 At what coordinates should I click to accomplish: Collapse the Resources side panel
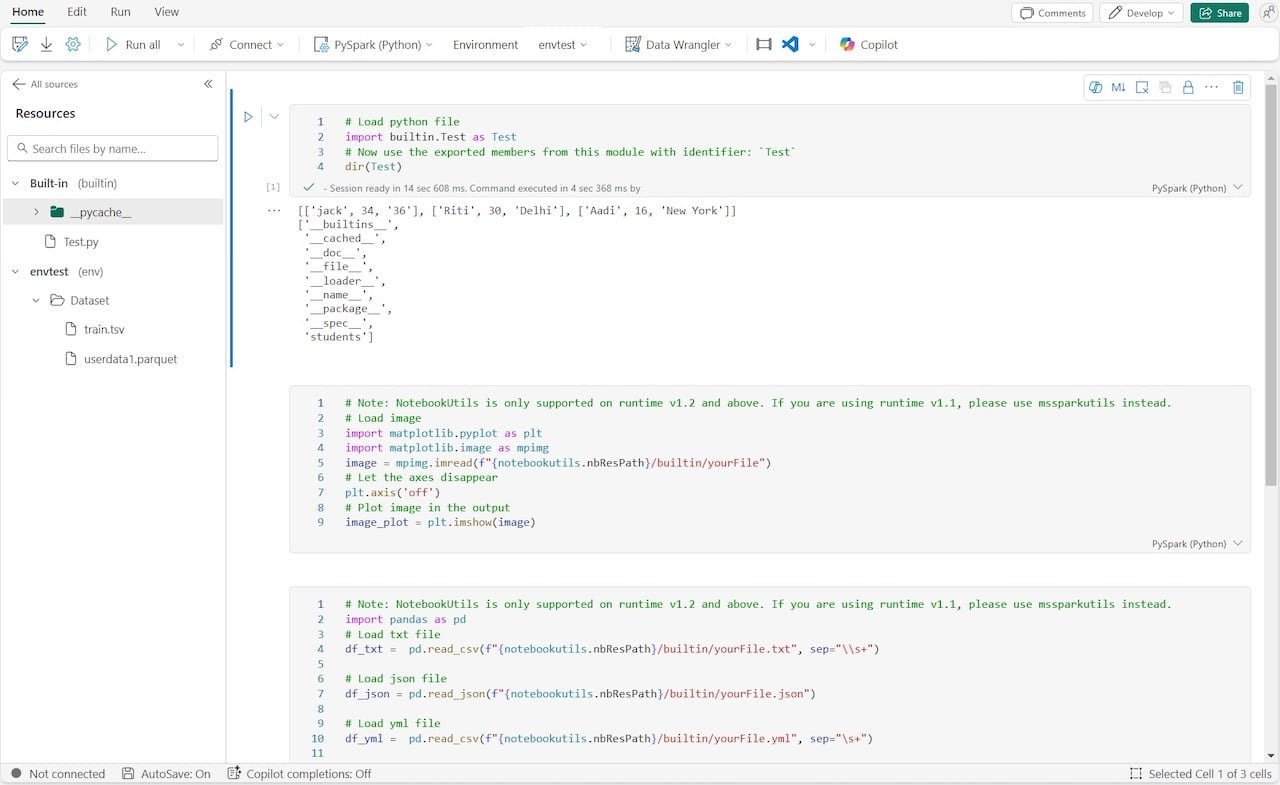tap(208, 84)
